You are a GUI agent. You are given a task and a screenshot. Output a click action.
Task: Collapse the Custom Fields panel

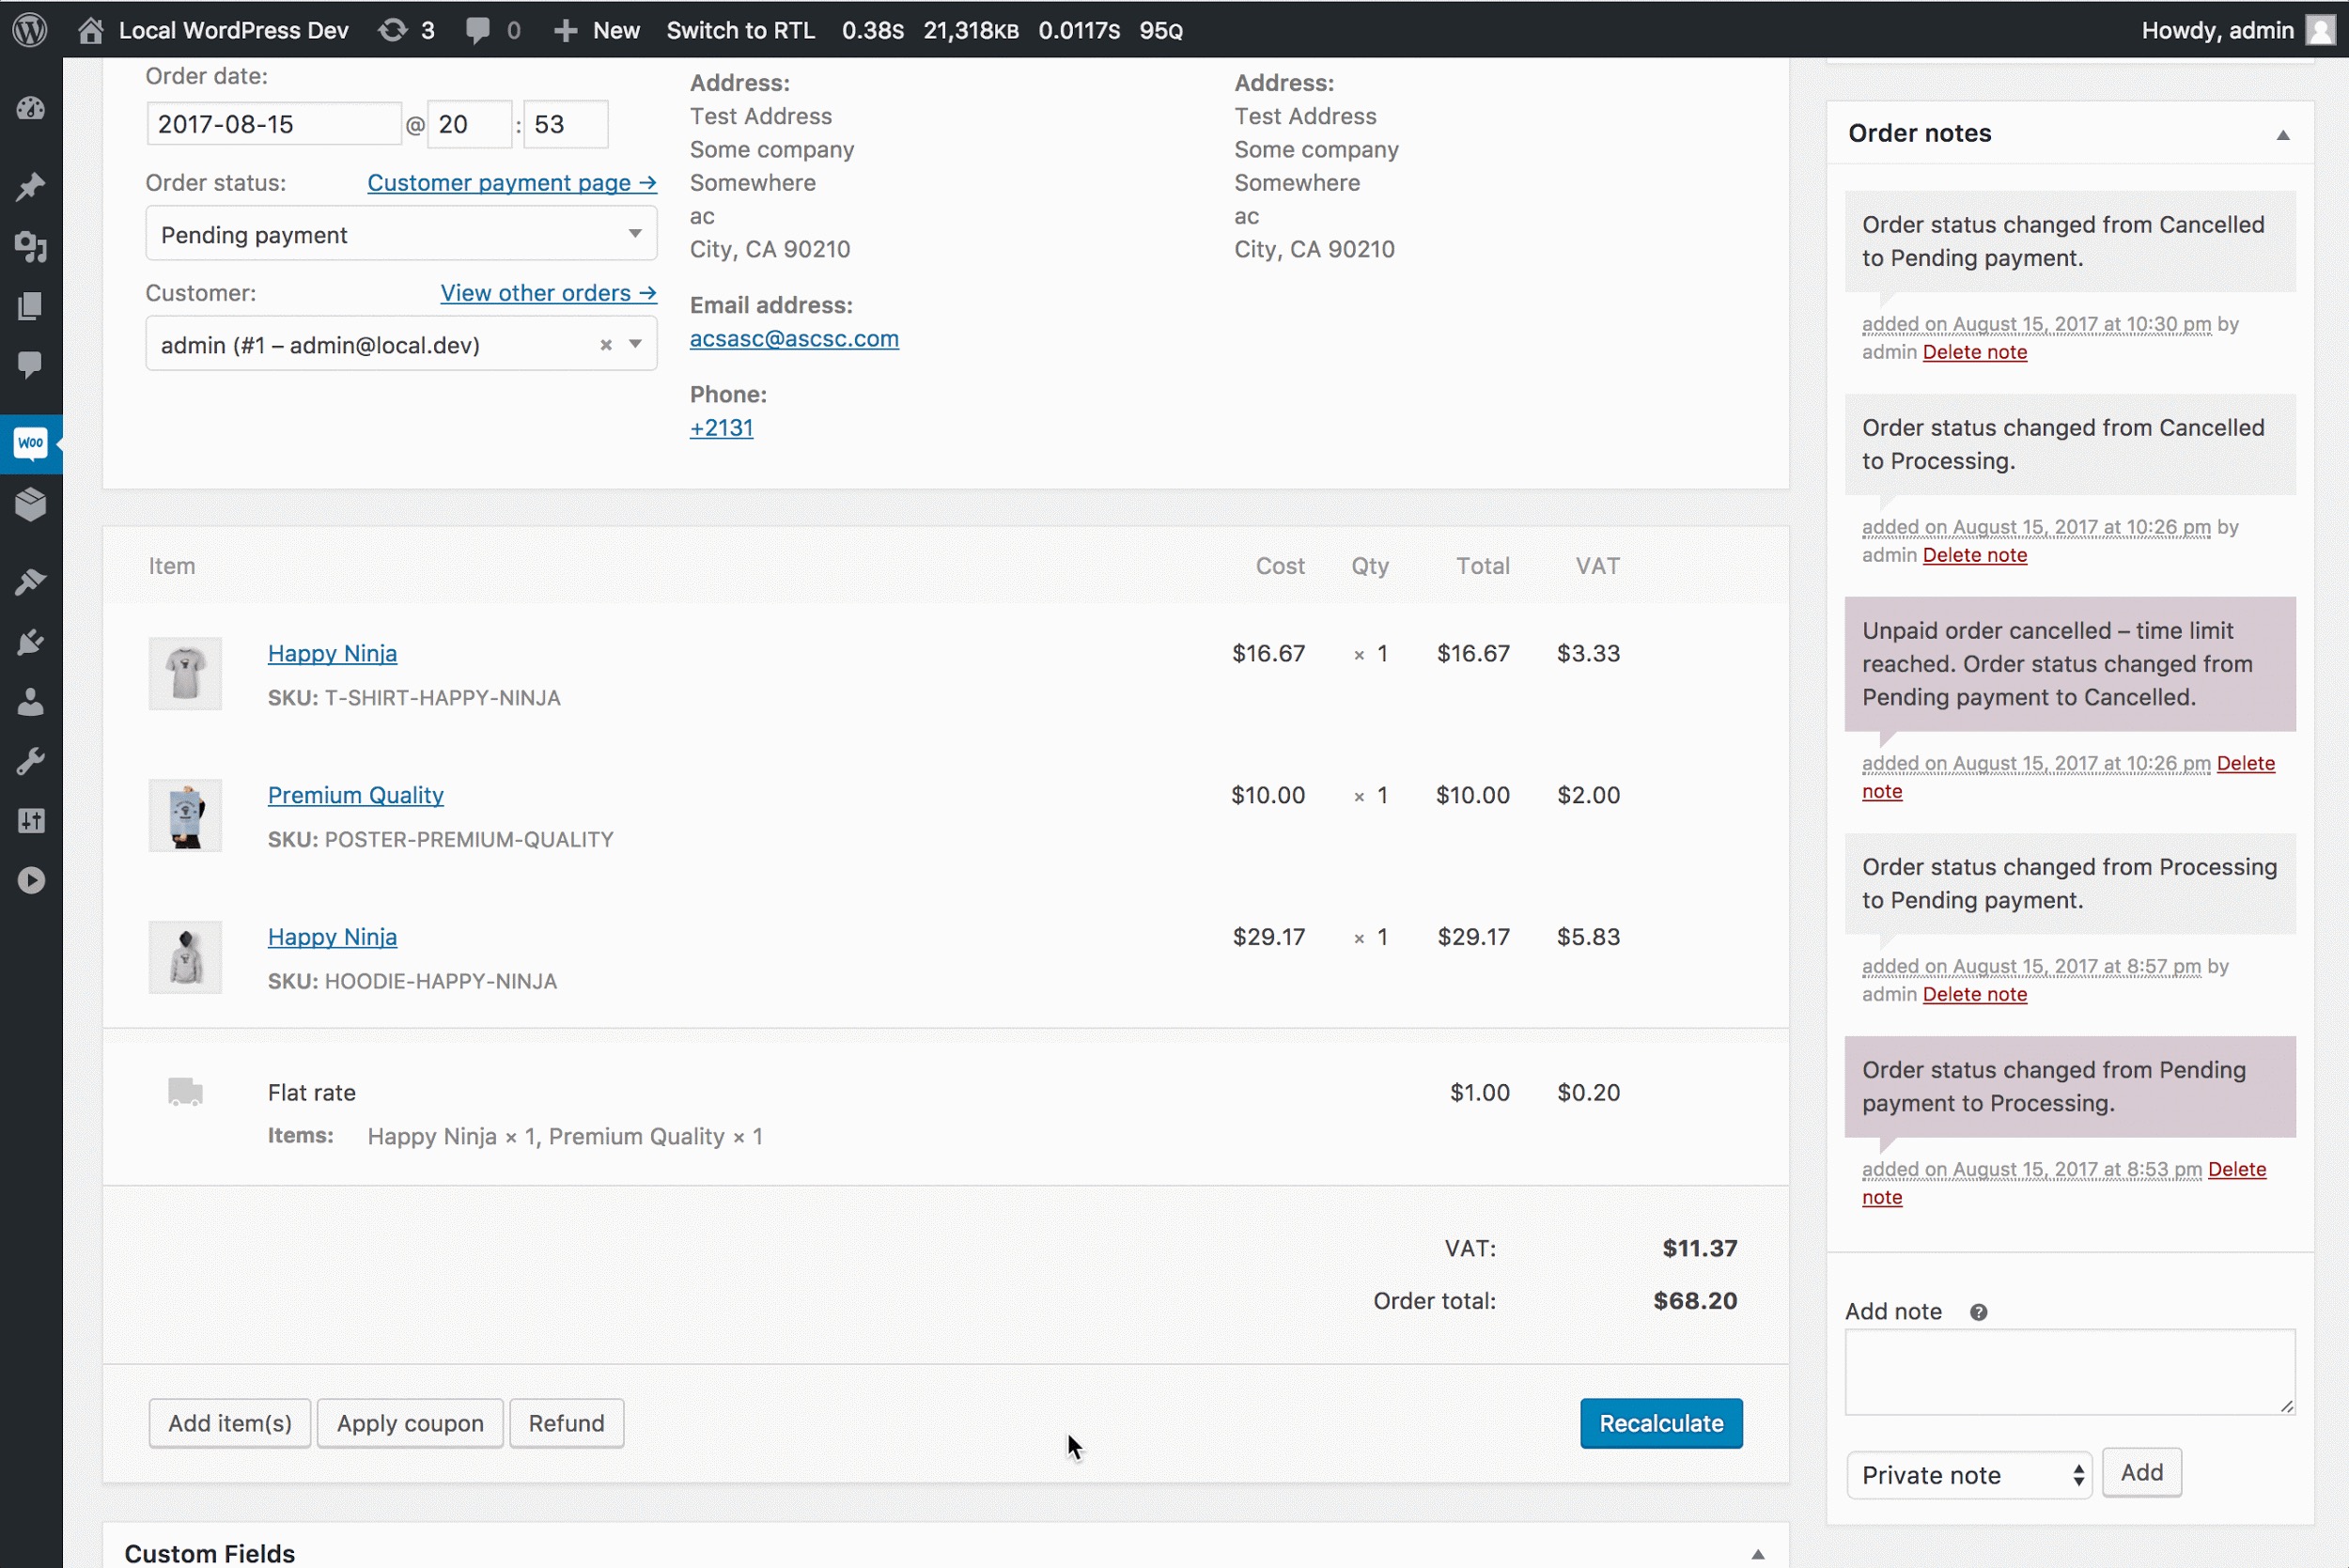(1757, 1554)
